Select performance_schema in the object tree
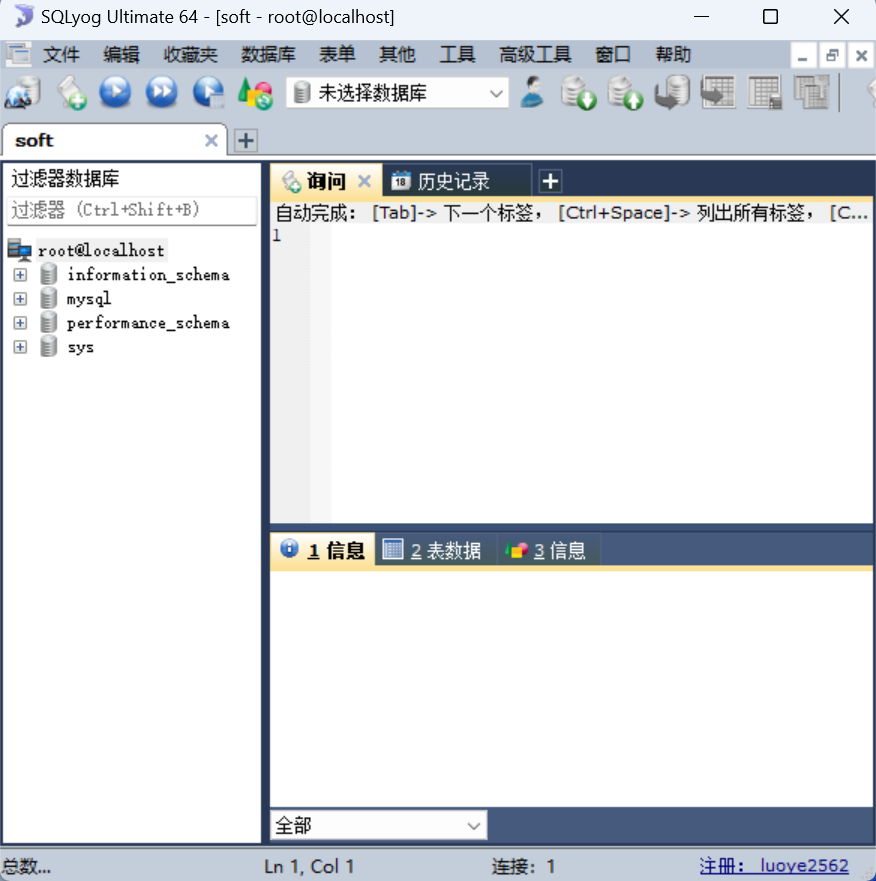876x881 pixels. point(147,323)
